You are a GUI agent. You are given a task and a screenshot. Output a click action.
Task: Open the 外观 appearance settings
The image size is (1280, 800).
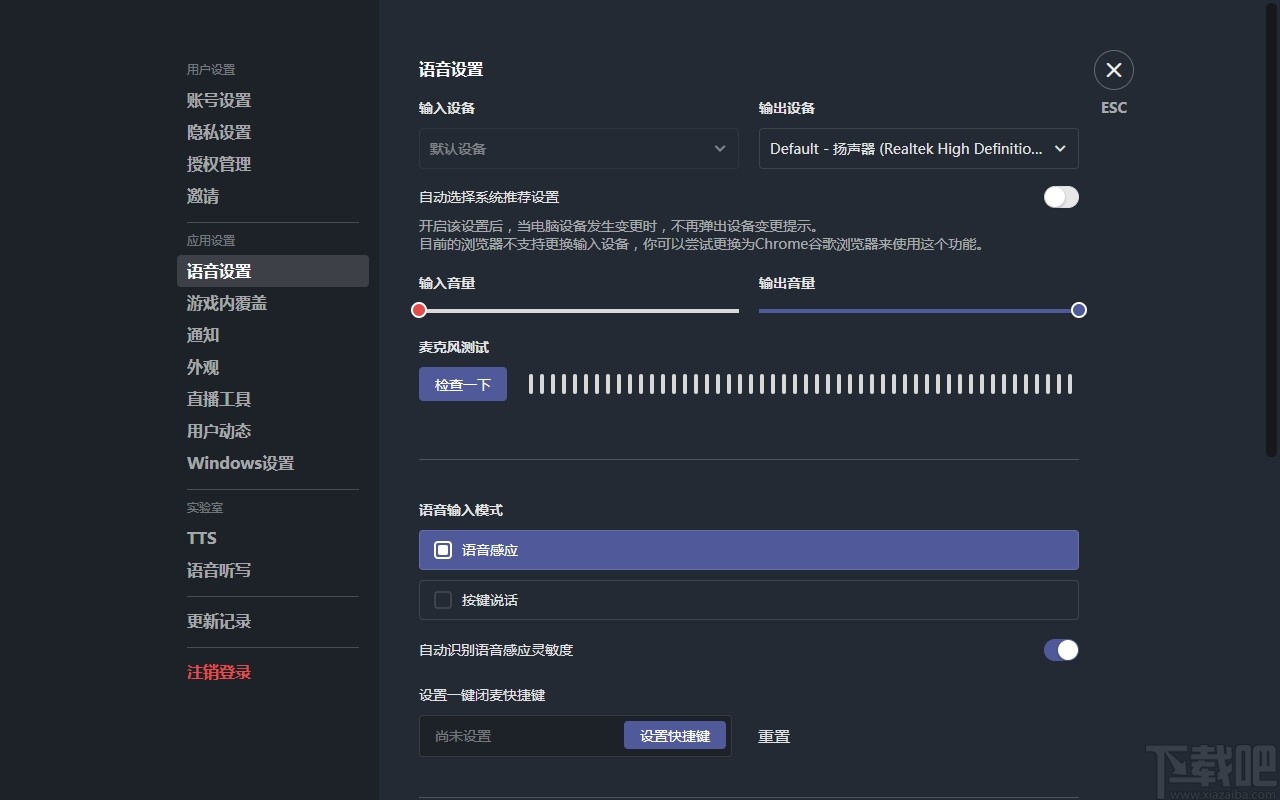coord(203,367)
